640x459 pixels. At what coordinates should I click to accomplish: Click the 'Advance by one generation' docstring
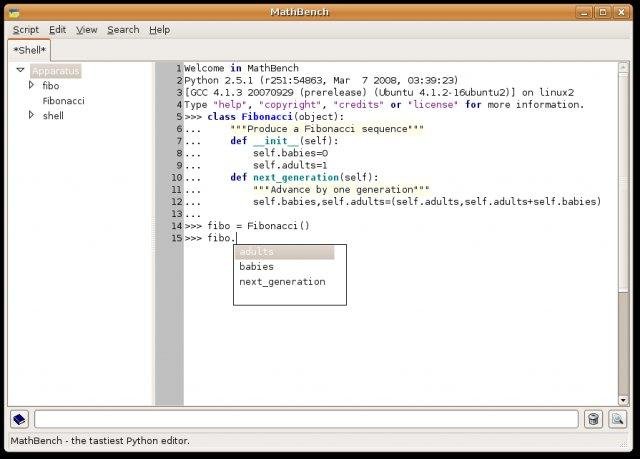point(341,190)
